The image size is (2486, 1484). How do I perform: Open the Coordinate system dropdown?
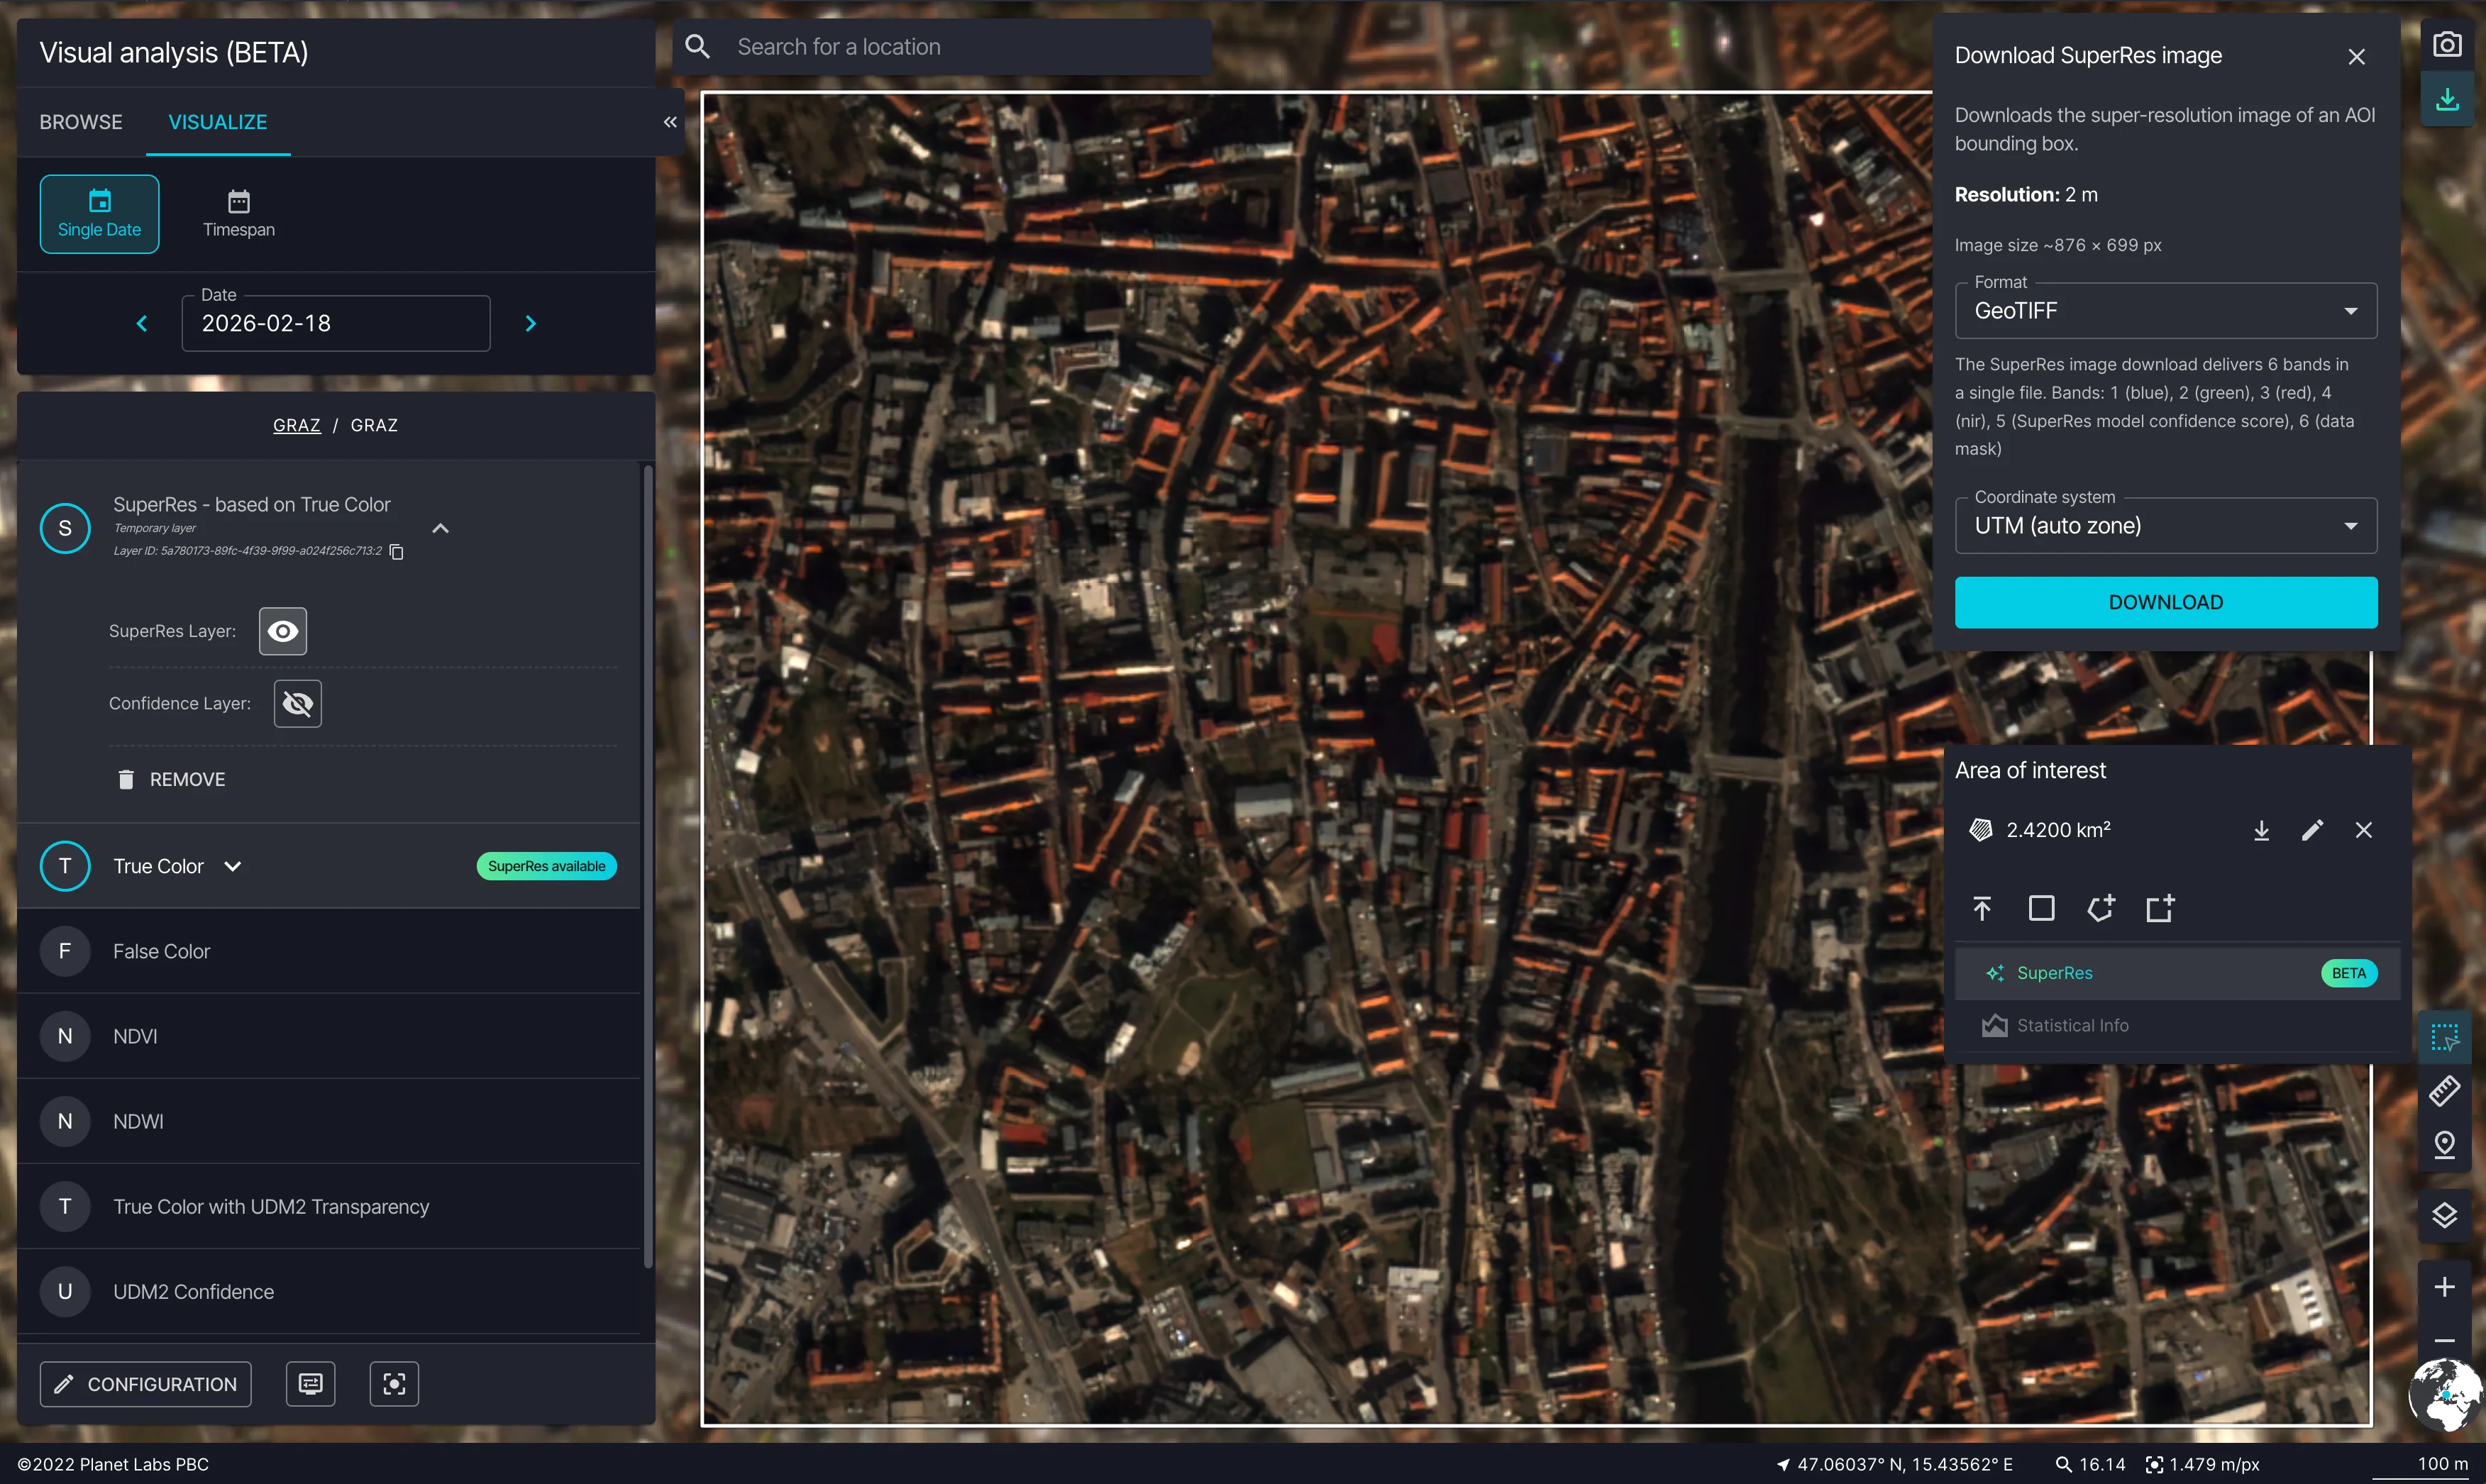pyautogui.click(x=2166, y=526)
